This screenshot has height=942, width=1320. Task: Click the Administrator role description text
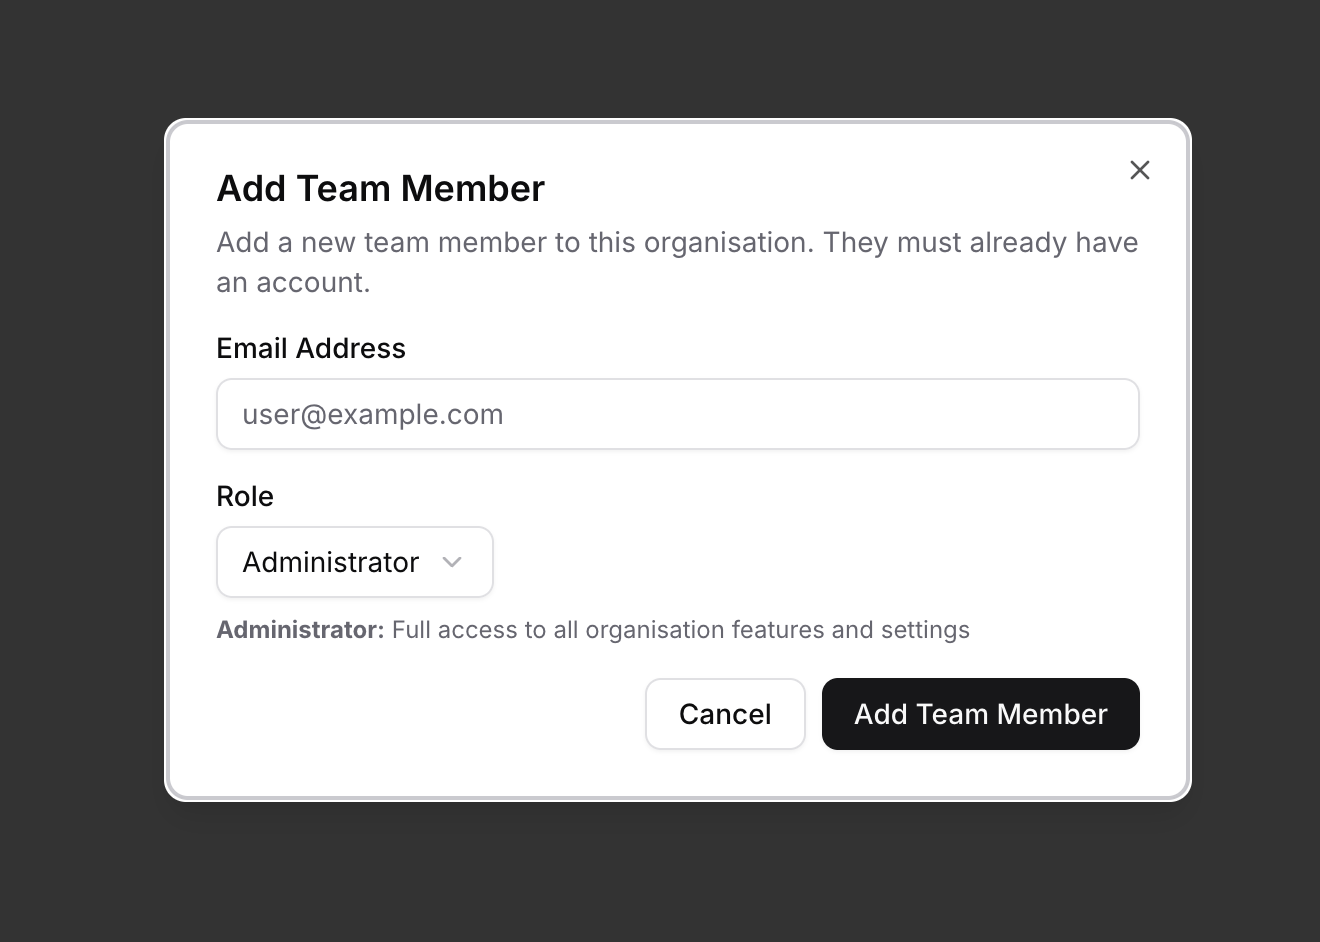click(593, 630)
